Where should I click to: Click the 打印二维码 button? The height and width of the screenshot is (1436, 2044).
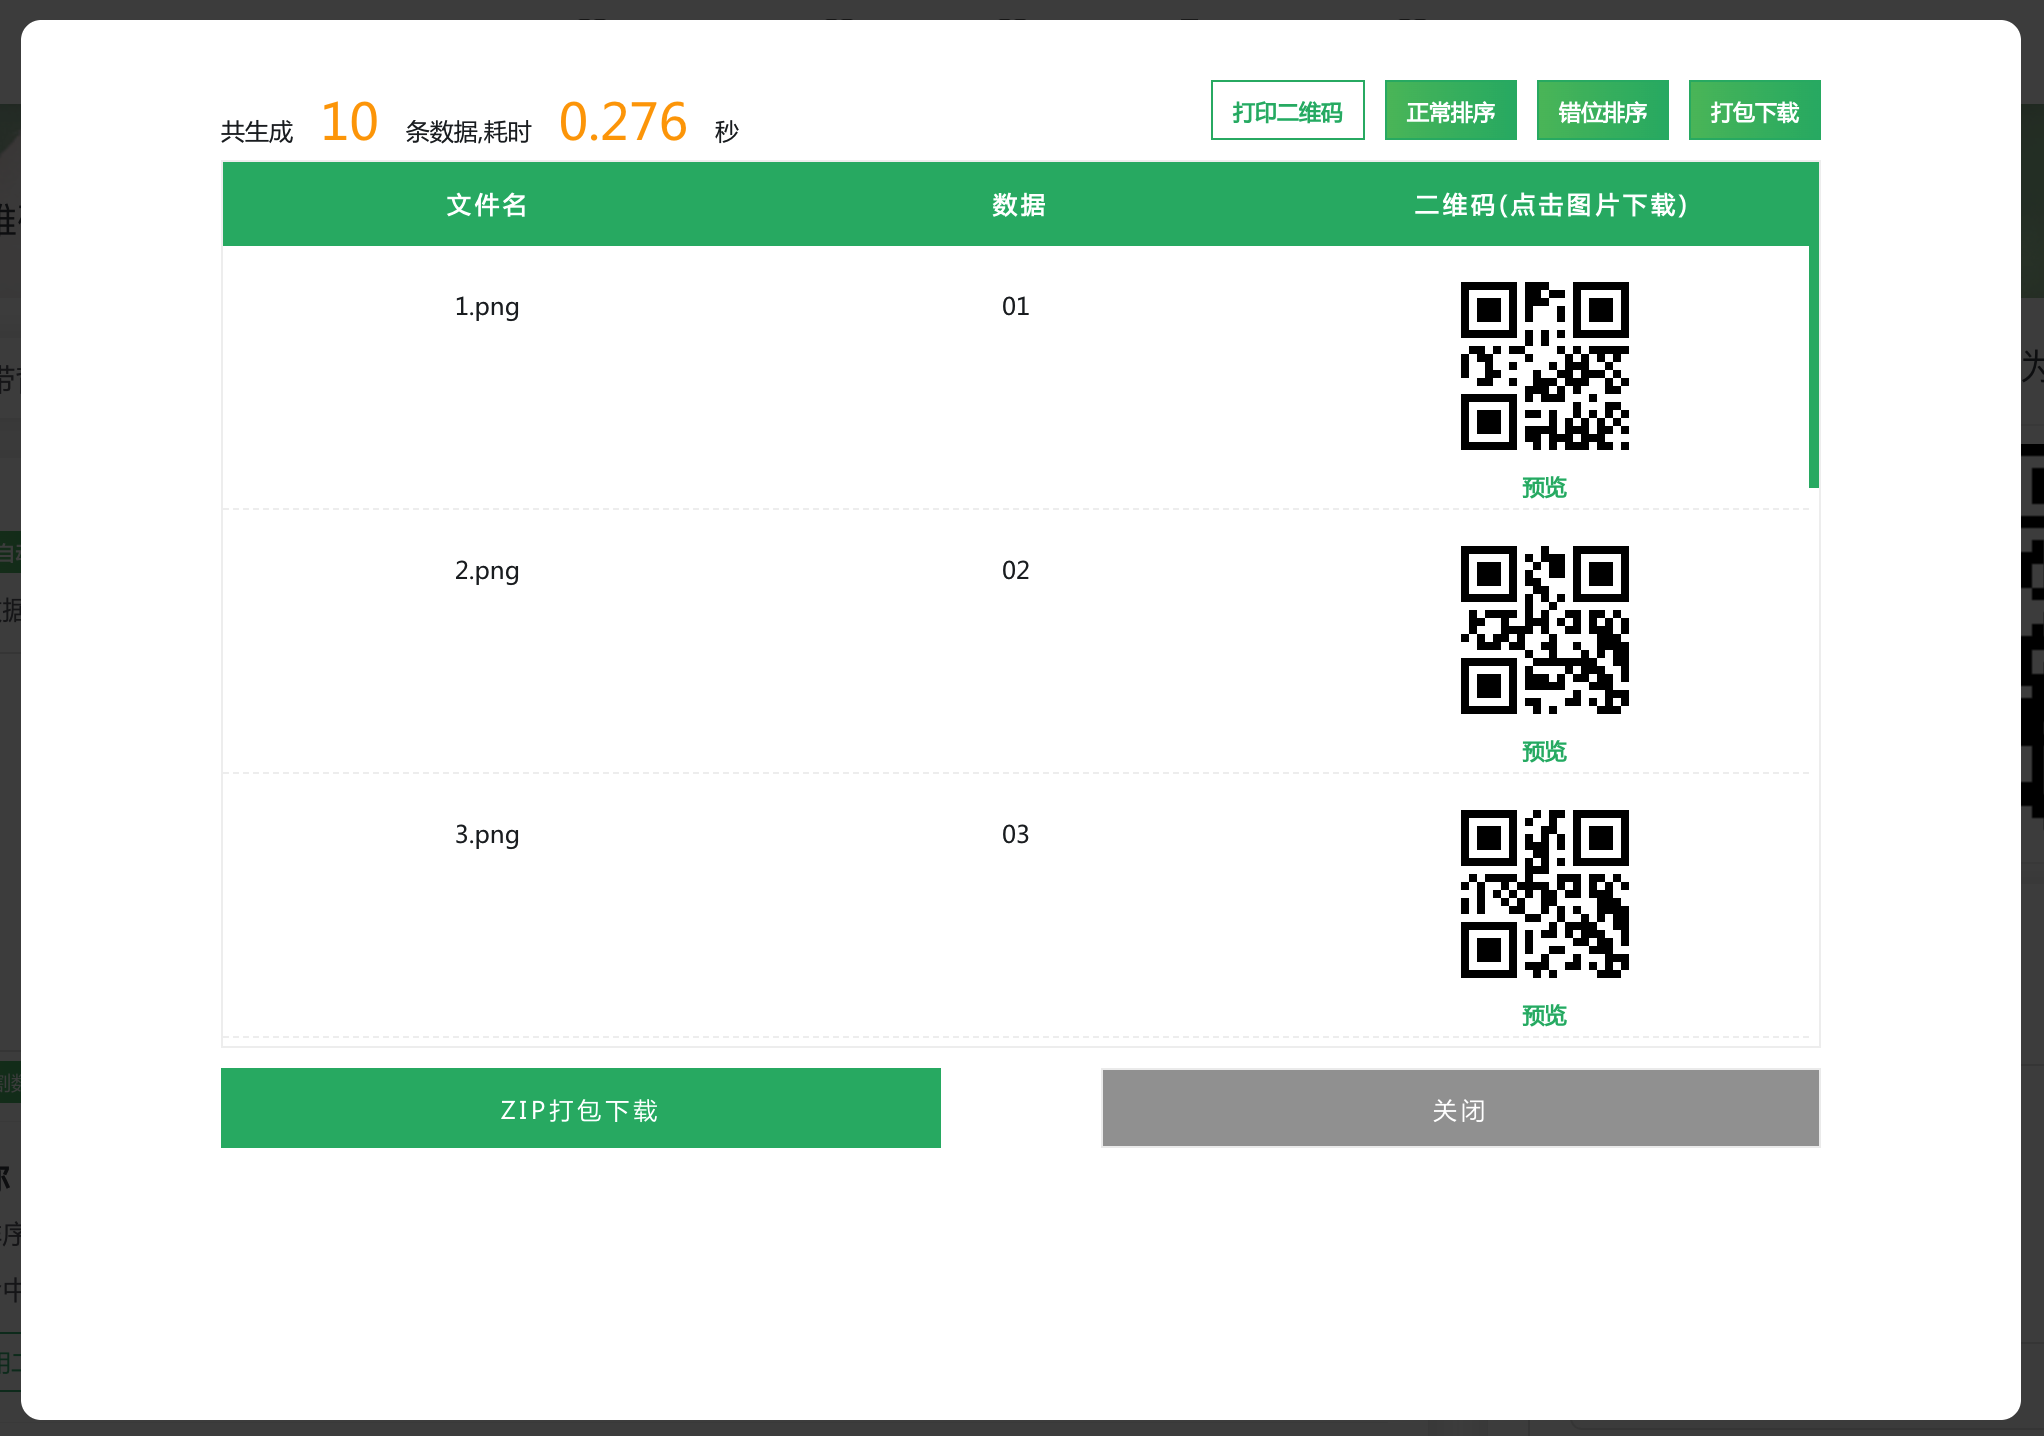[x=1287, y=110]
